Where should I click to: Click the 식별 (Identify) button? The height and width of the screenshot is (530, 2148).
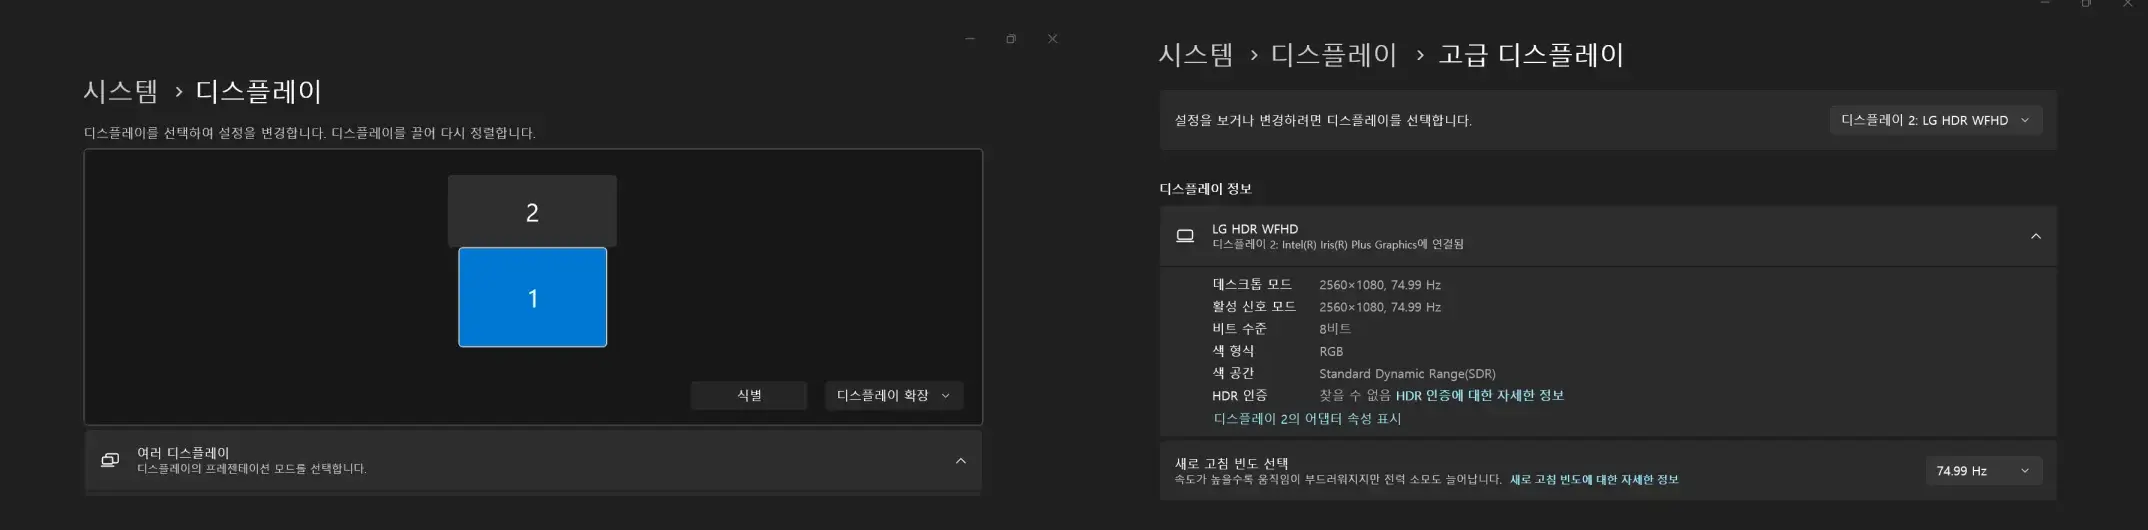(749, 395)
